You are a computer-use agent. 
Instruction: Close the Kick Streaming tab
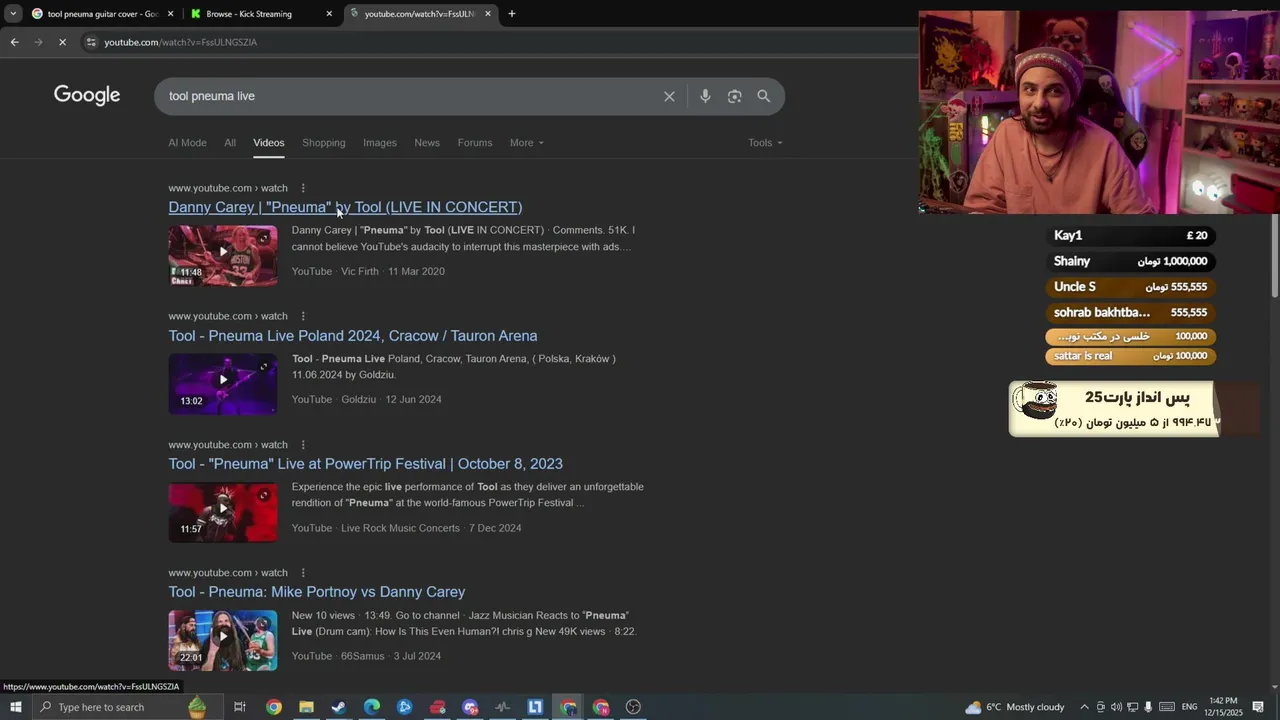[x=329, y=14]
